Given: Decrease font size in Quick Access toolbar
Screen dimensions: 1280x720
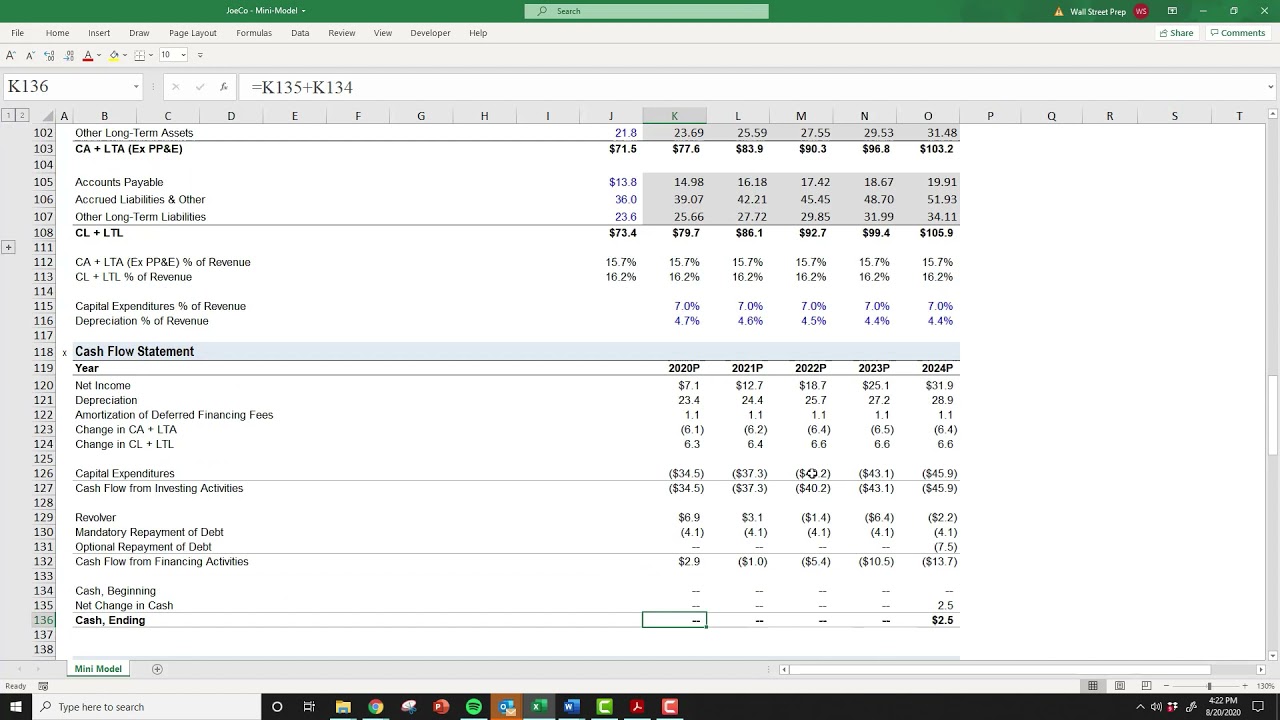Looking at the screenshot, I should pos(30,55).
